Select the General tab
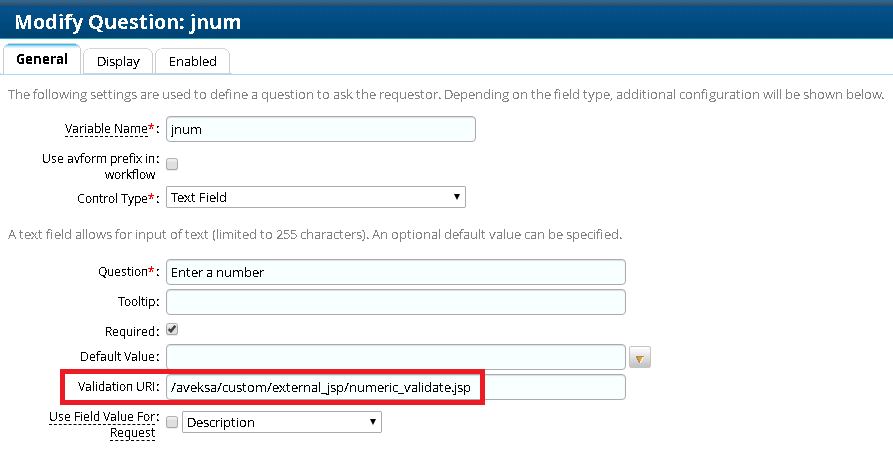The width and height of the screenshot is (893, 462). coord(42,59)
